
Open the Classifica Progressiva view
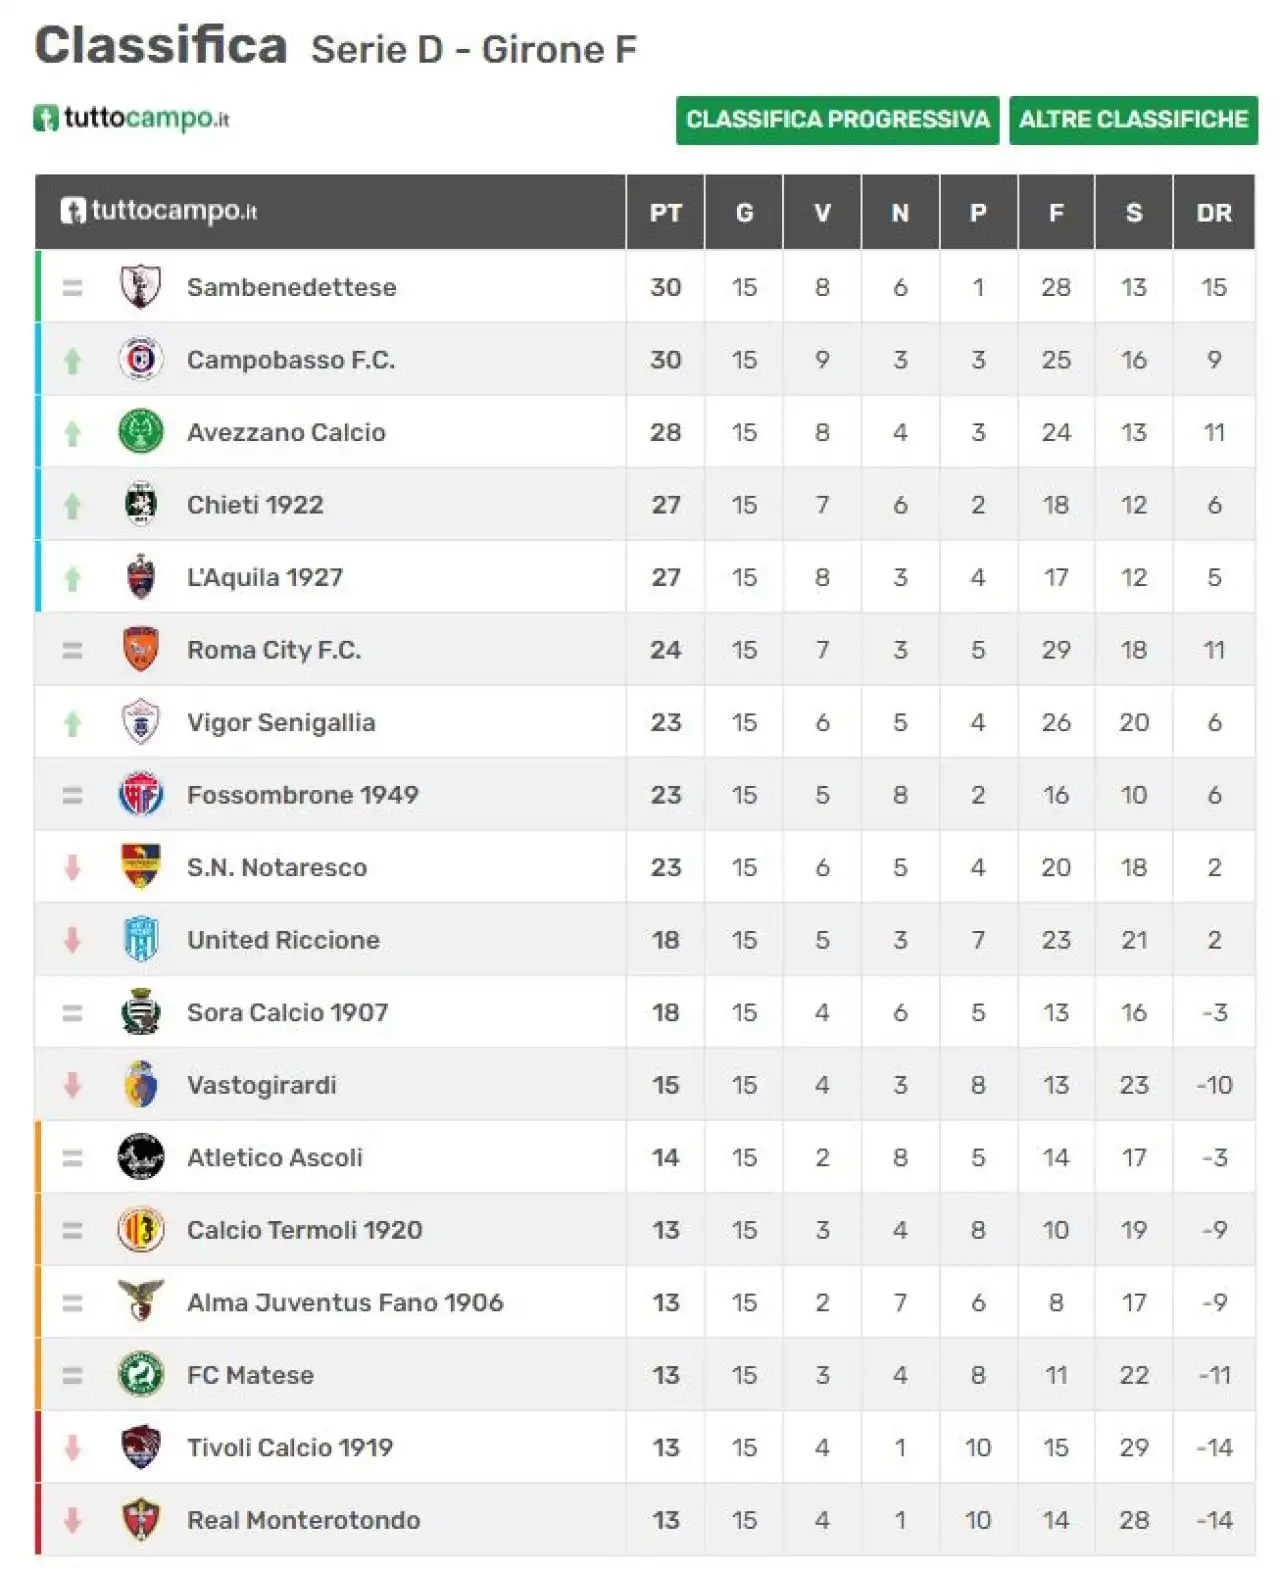point(837,120)
